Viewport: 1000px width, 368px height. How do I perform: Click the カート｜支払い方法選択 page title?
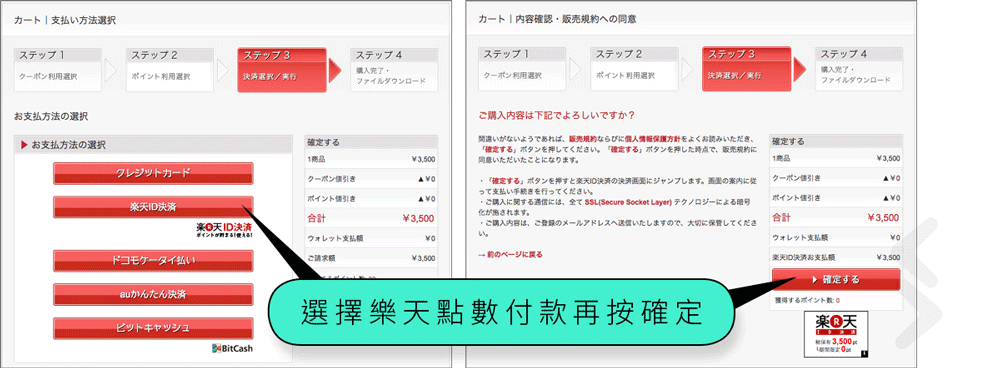coord(64,20)
